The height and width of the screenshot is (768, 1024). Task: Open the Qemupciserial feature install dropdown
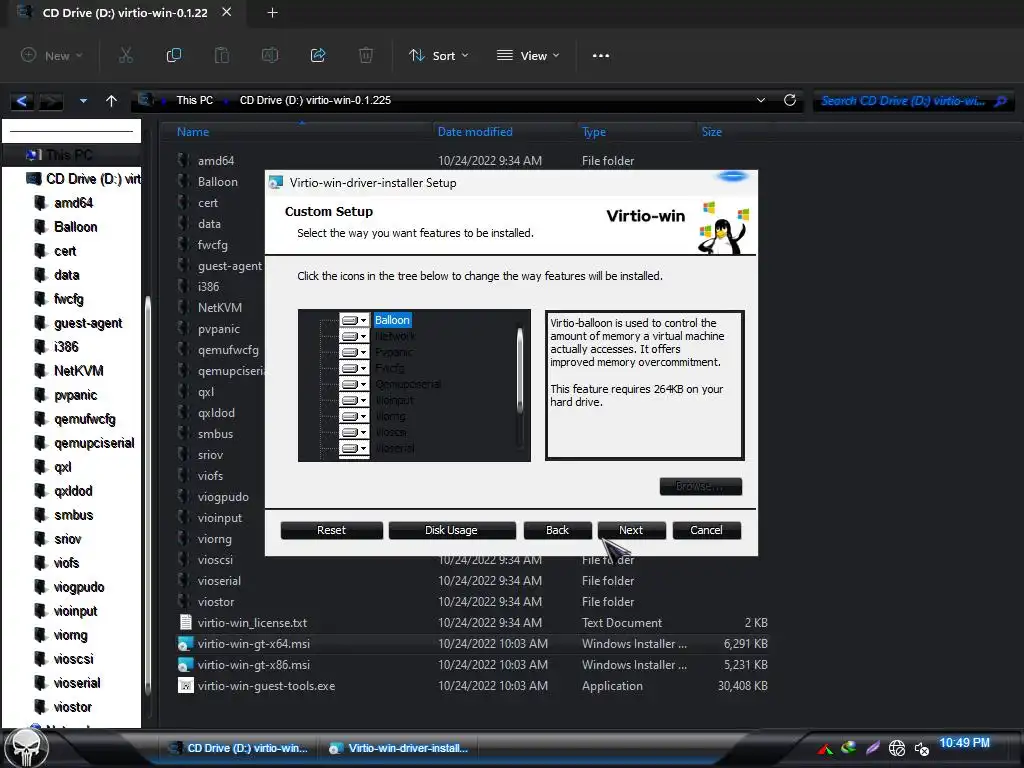(354, 384)
